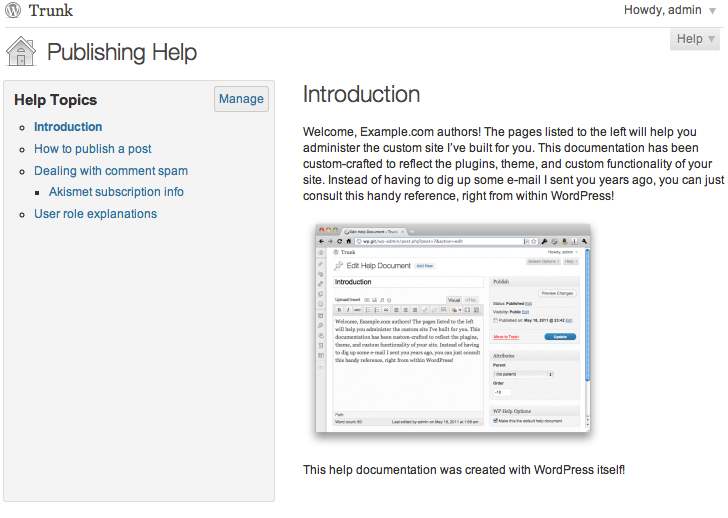Go to Dealing with comment spam

[x=111, y=171]
